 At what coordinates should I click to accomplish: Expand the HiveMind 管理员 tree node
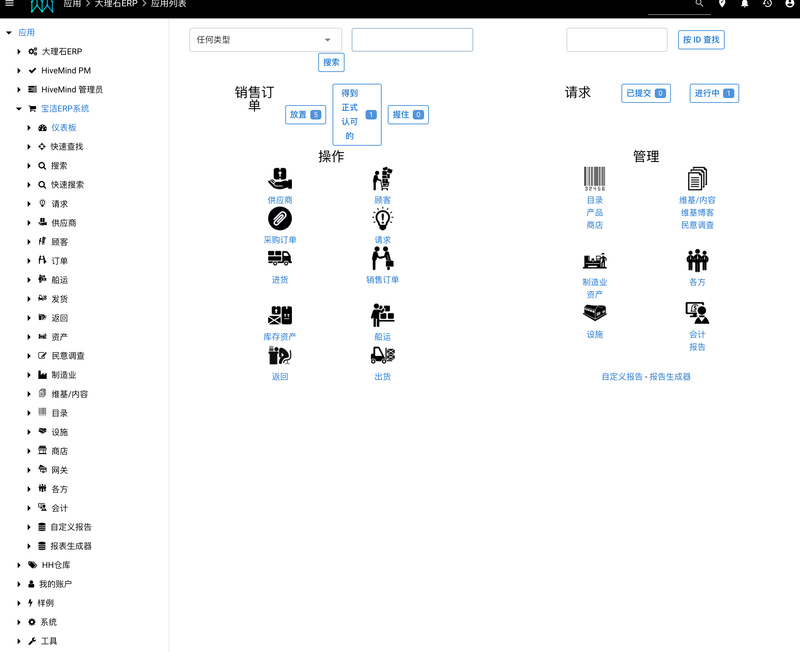pyautogui.click(x=19, y=89)
